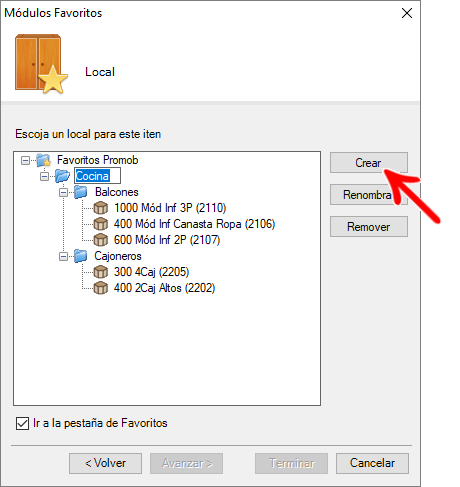Collapse the Cocina folder node
Image resolution: width=460 pixels, height=487 pixels.
point(44,177)
